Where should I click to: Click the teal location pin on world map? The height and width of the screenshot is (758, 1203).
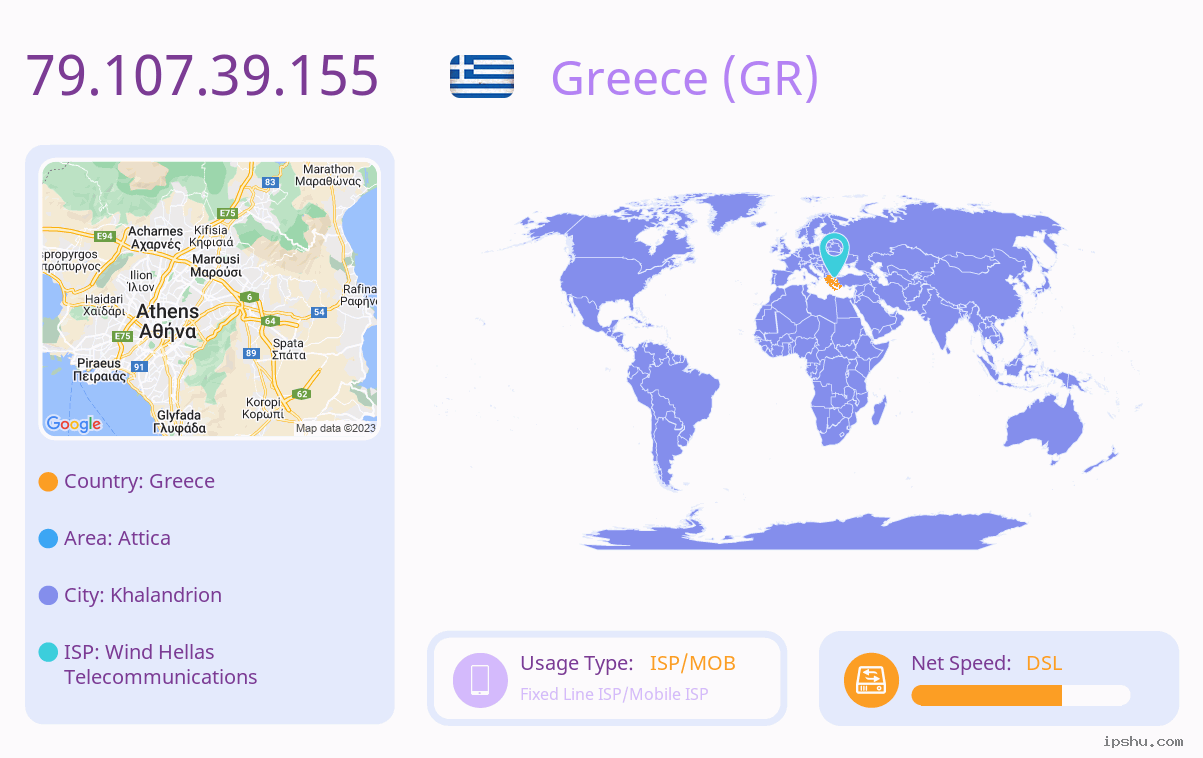pyautogui.click(x=834, y=254)
